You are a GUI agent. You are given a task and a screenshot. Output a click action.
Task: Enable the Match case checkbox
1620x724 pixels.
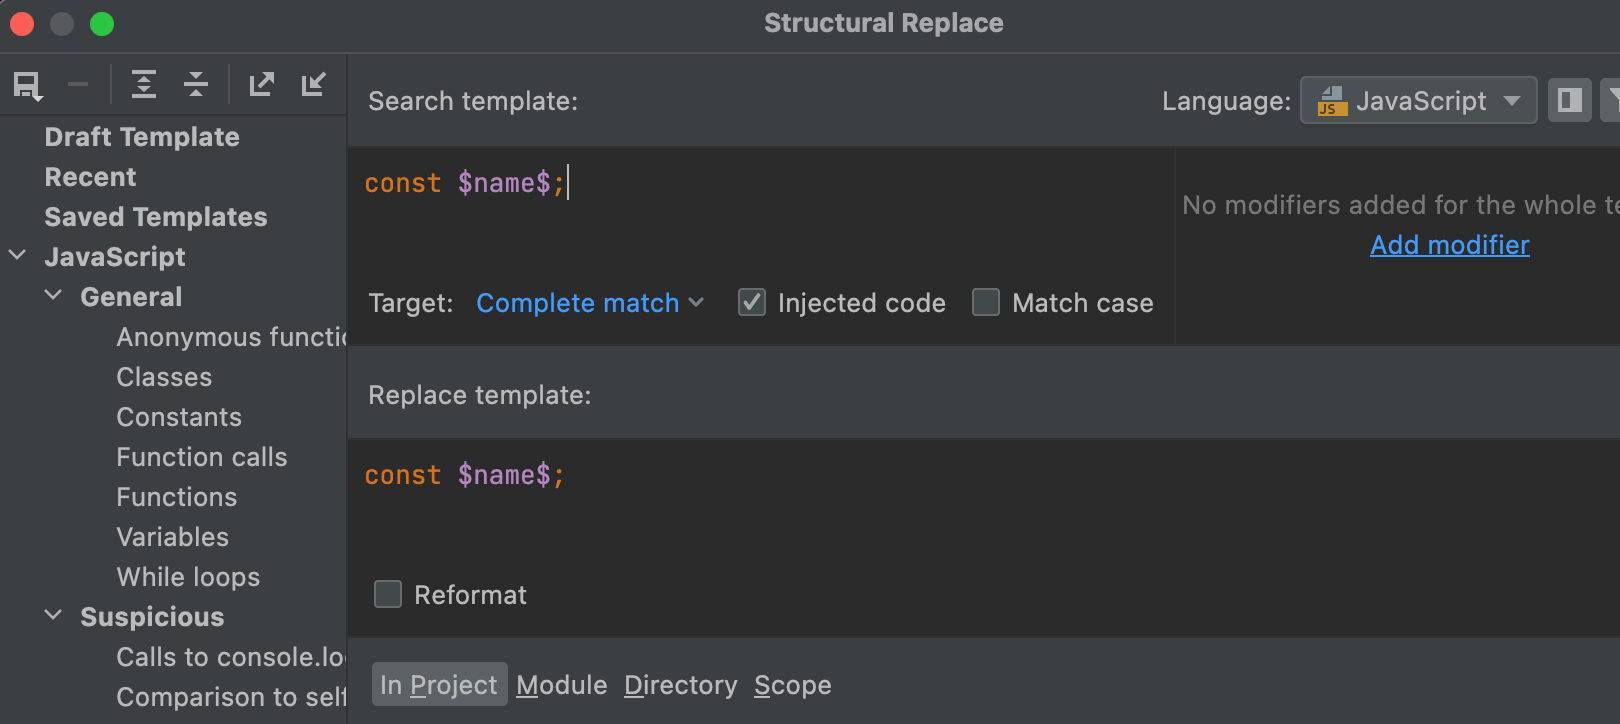986,302
